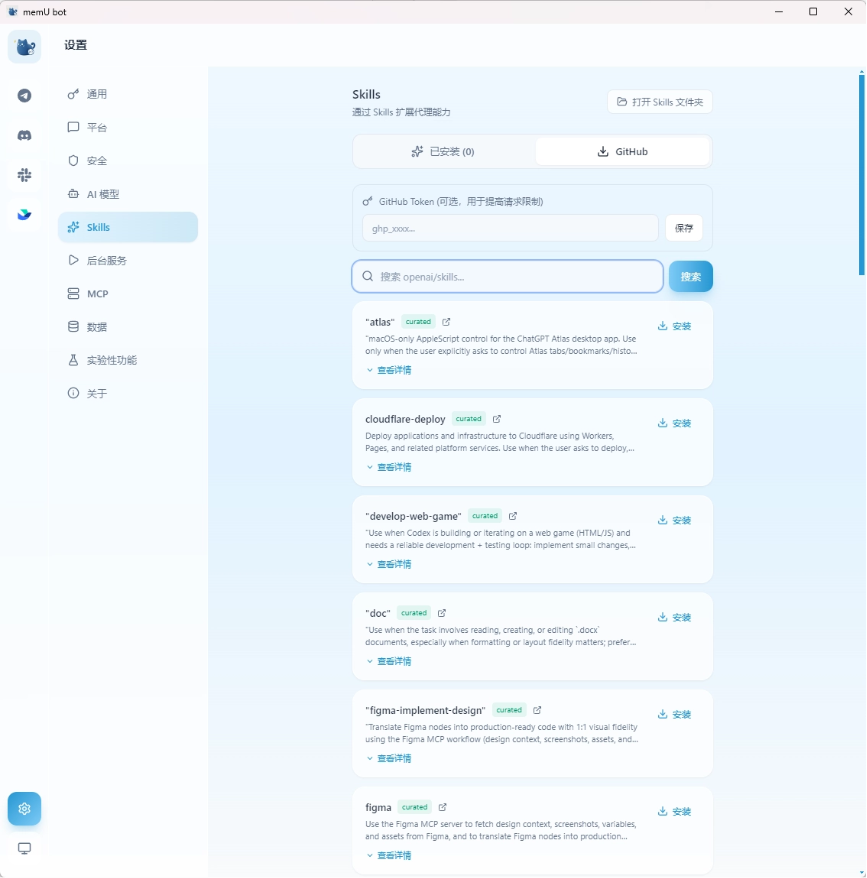Click the curated badge on doc
Image resolution: width=867 pixels, height=878 pixels.
414,613
